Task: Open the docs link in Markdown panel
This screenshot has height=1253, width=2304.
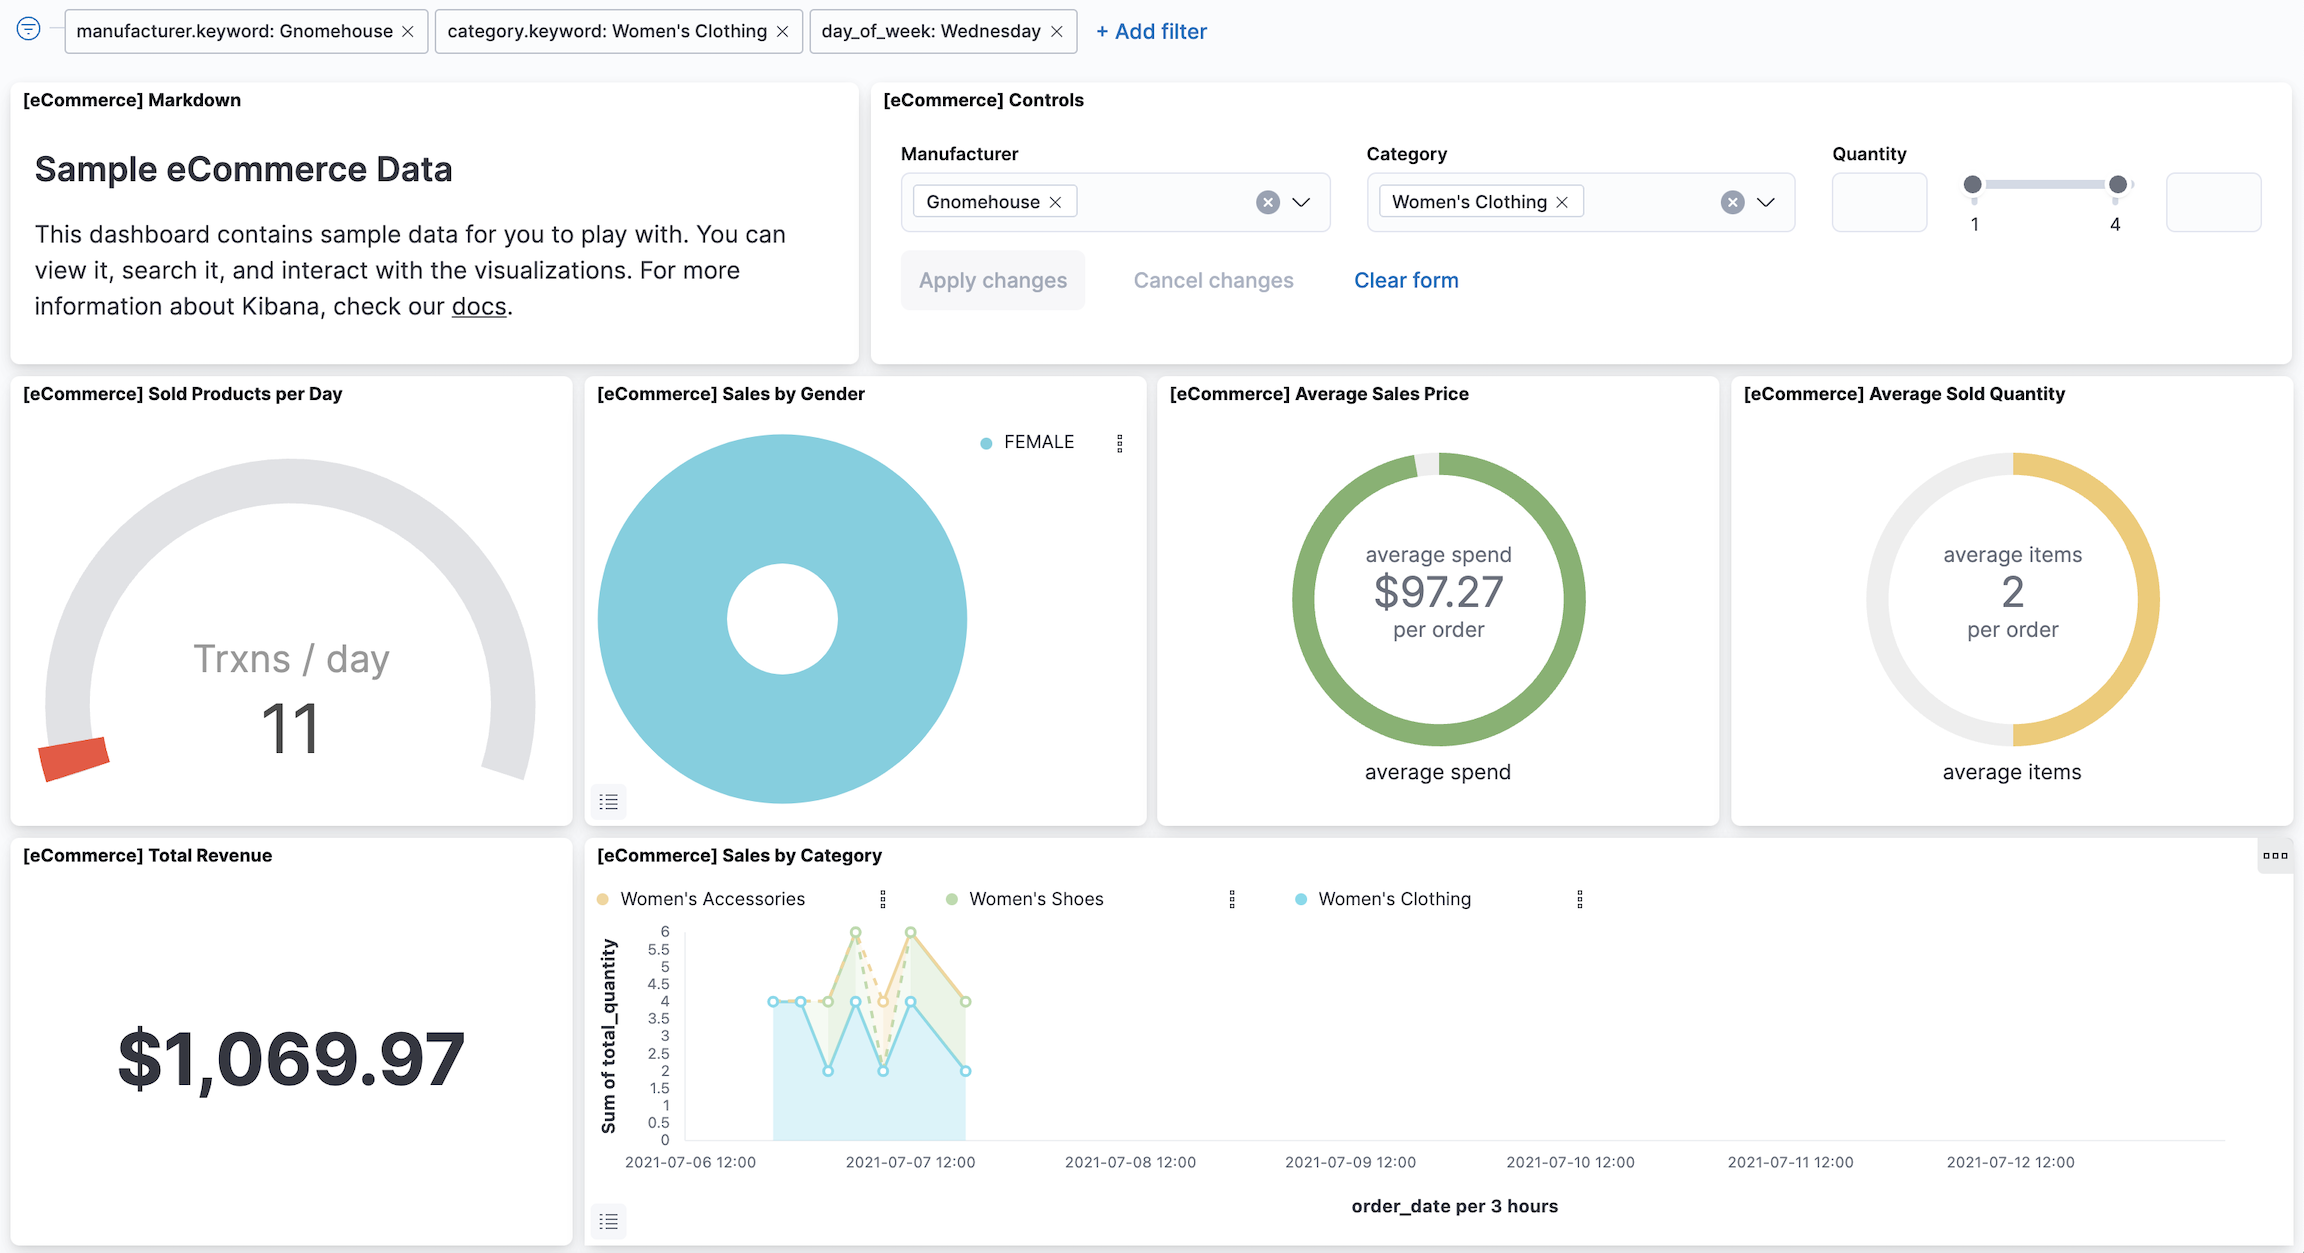Action: (x=479, y=307)
